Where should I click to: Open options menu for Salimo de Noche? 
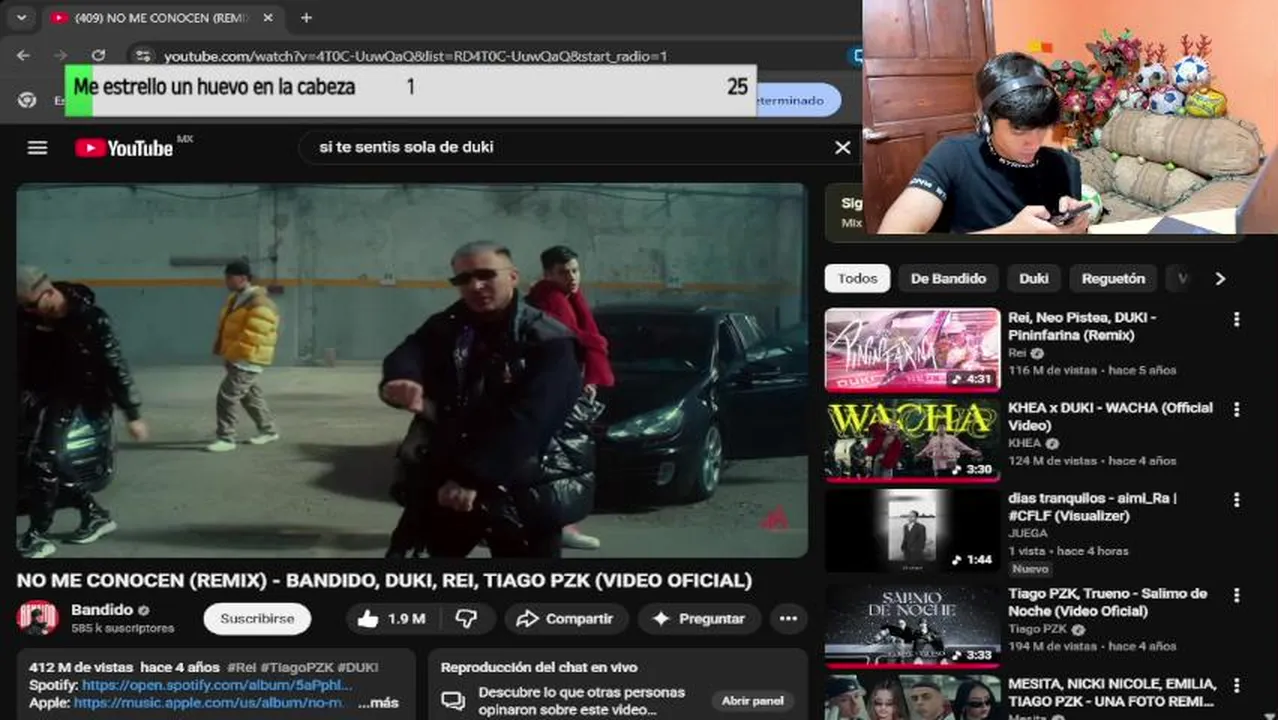pos(1236,595)
